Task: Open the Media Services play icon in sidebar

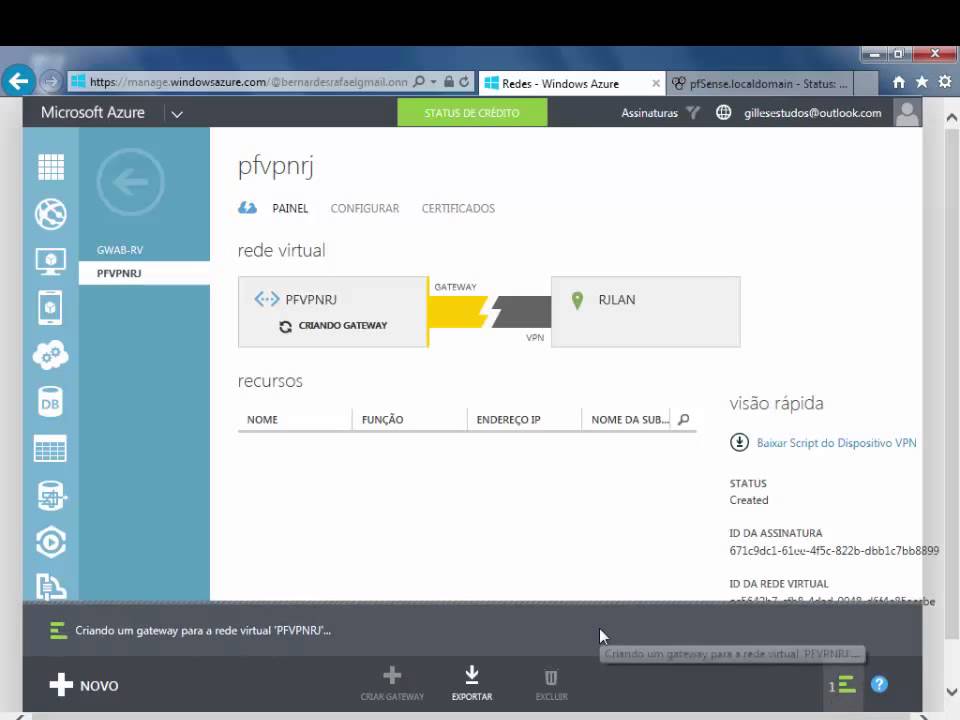Action: tap(51, 542)
